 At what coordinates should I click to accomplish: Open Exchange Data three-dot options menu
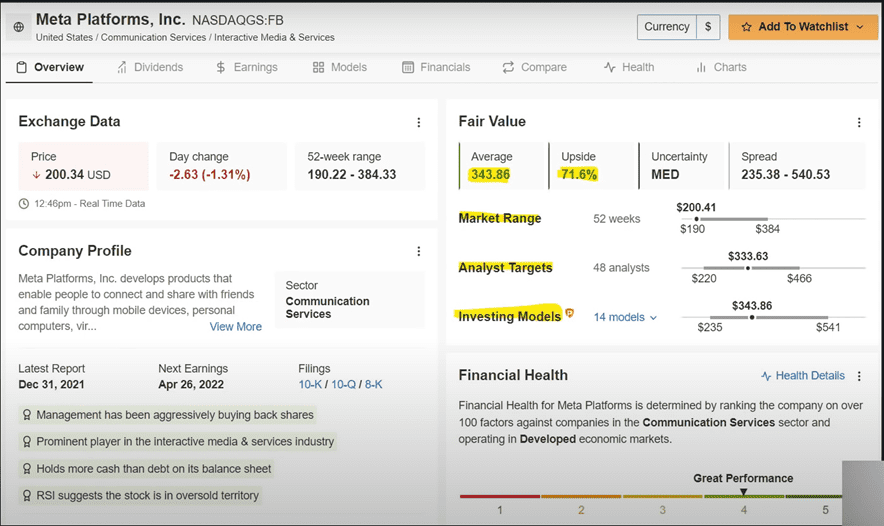[419, 122]
